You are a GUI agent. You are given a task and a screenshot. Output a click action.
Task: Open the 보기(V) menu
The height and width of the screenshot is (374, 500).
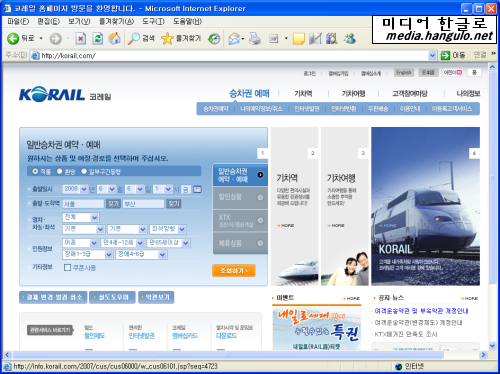pyautogui.click(x=79, y=21)
